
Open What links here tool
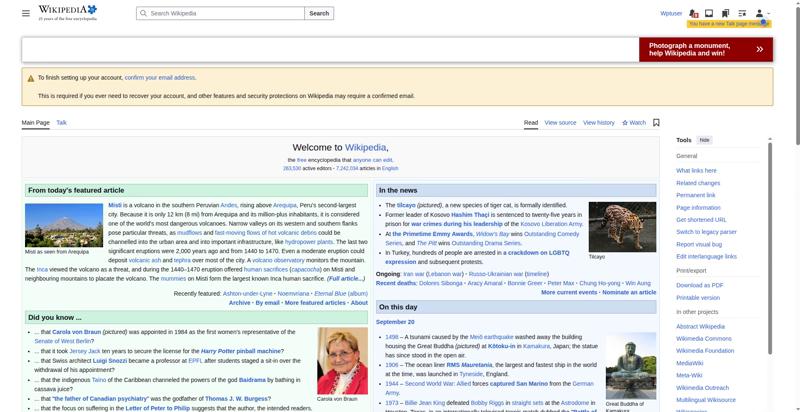(x=696, y=171)
